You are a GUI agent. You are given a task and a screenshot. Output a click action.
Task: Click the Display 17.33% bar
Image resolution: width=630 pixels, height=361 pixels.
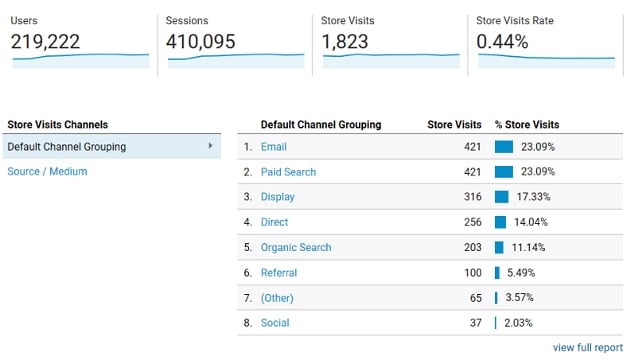point(501,197)
